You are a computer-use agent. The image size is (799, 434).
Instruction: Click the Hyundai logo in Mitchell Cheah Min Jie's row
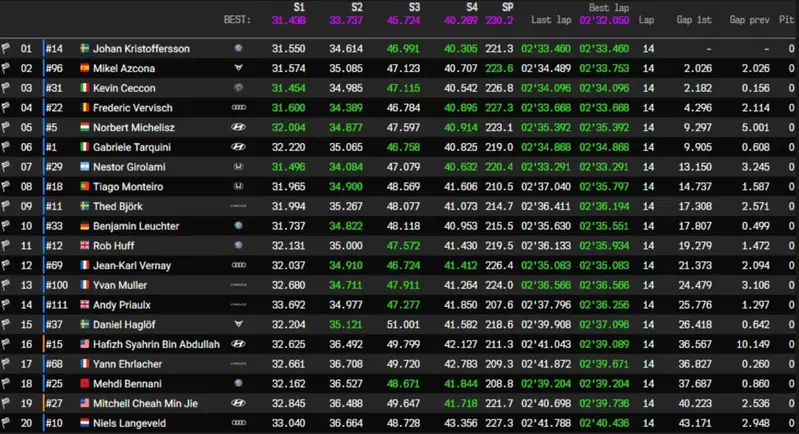[238, 403]
